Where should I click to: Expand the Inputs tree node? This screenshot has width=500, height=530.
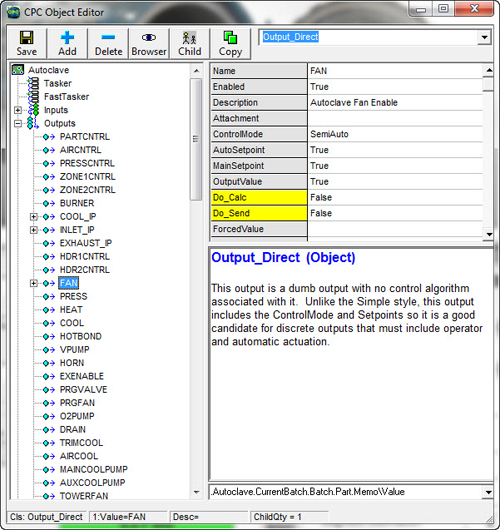(18, 110)
